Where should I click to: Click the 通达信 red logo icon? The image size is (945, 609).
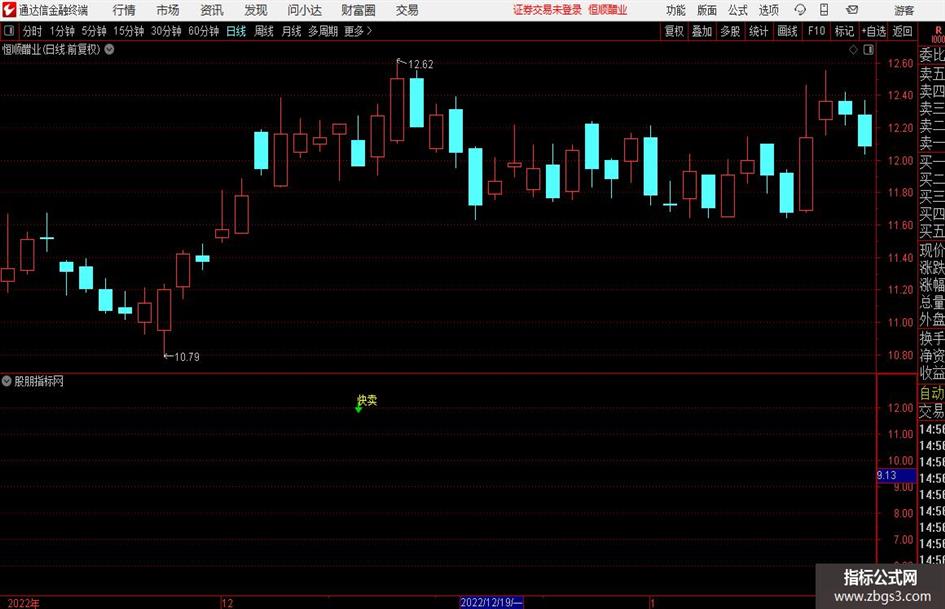[9, 10]
